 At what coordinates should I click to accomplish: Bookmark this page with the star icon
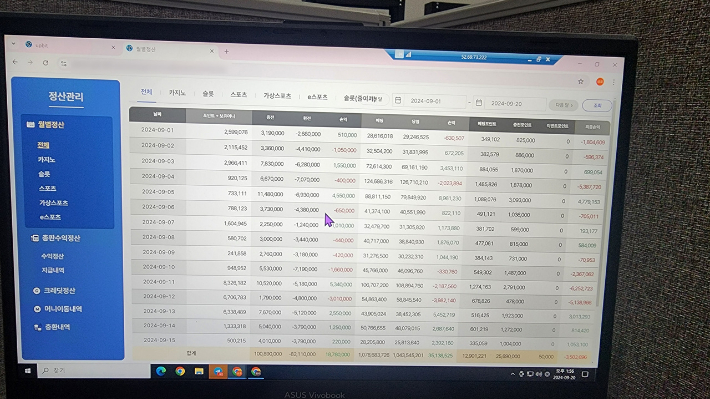click(580, 82)
